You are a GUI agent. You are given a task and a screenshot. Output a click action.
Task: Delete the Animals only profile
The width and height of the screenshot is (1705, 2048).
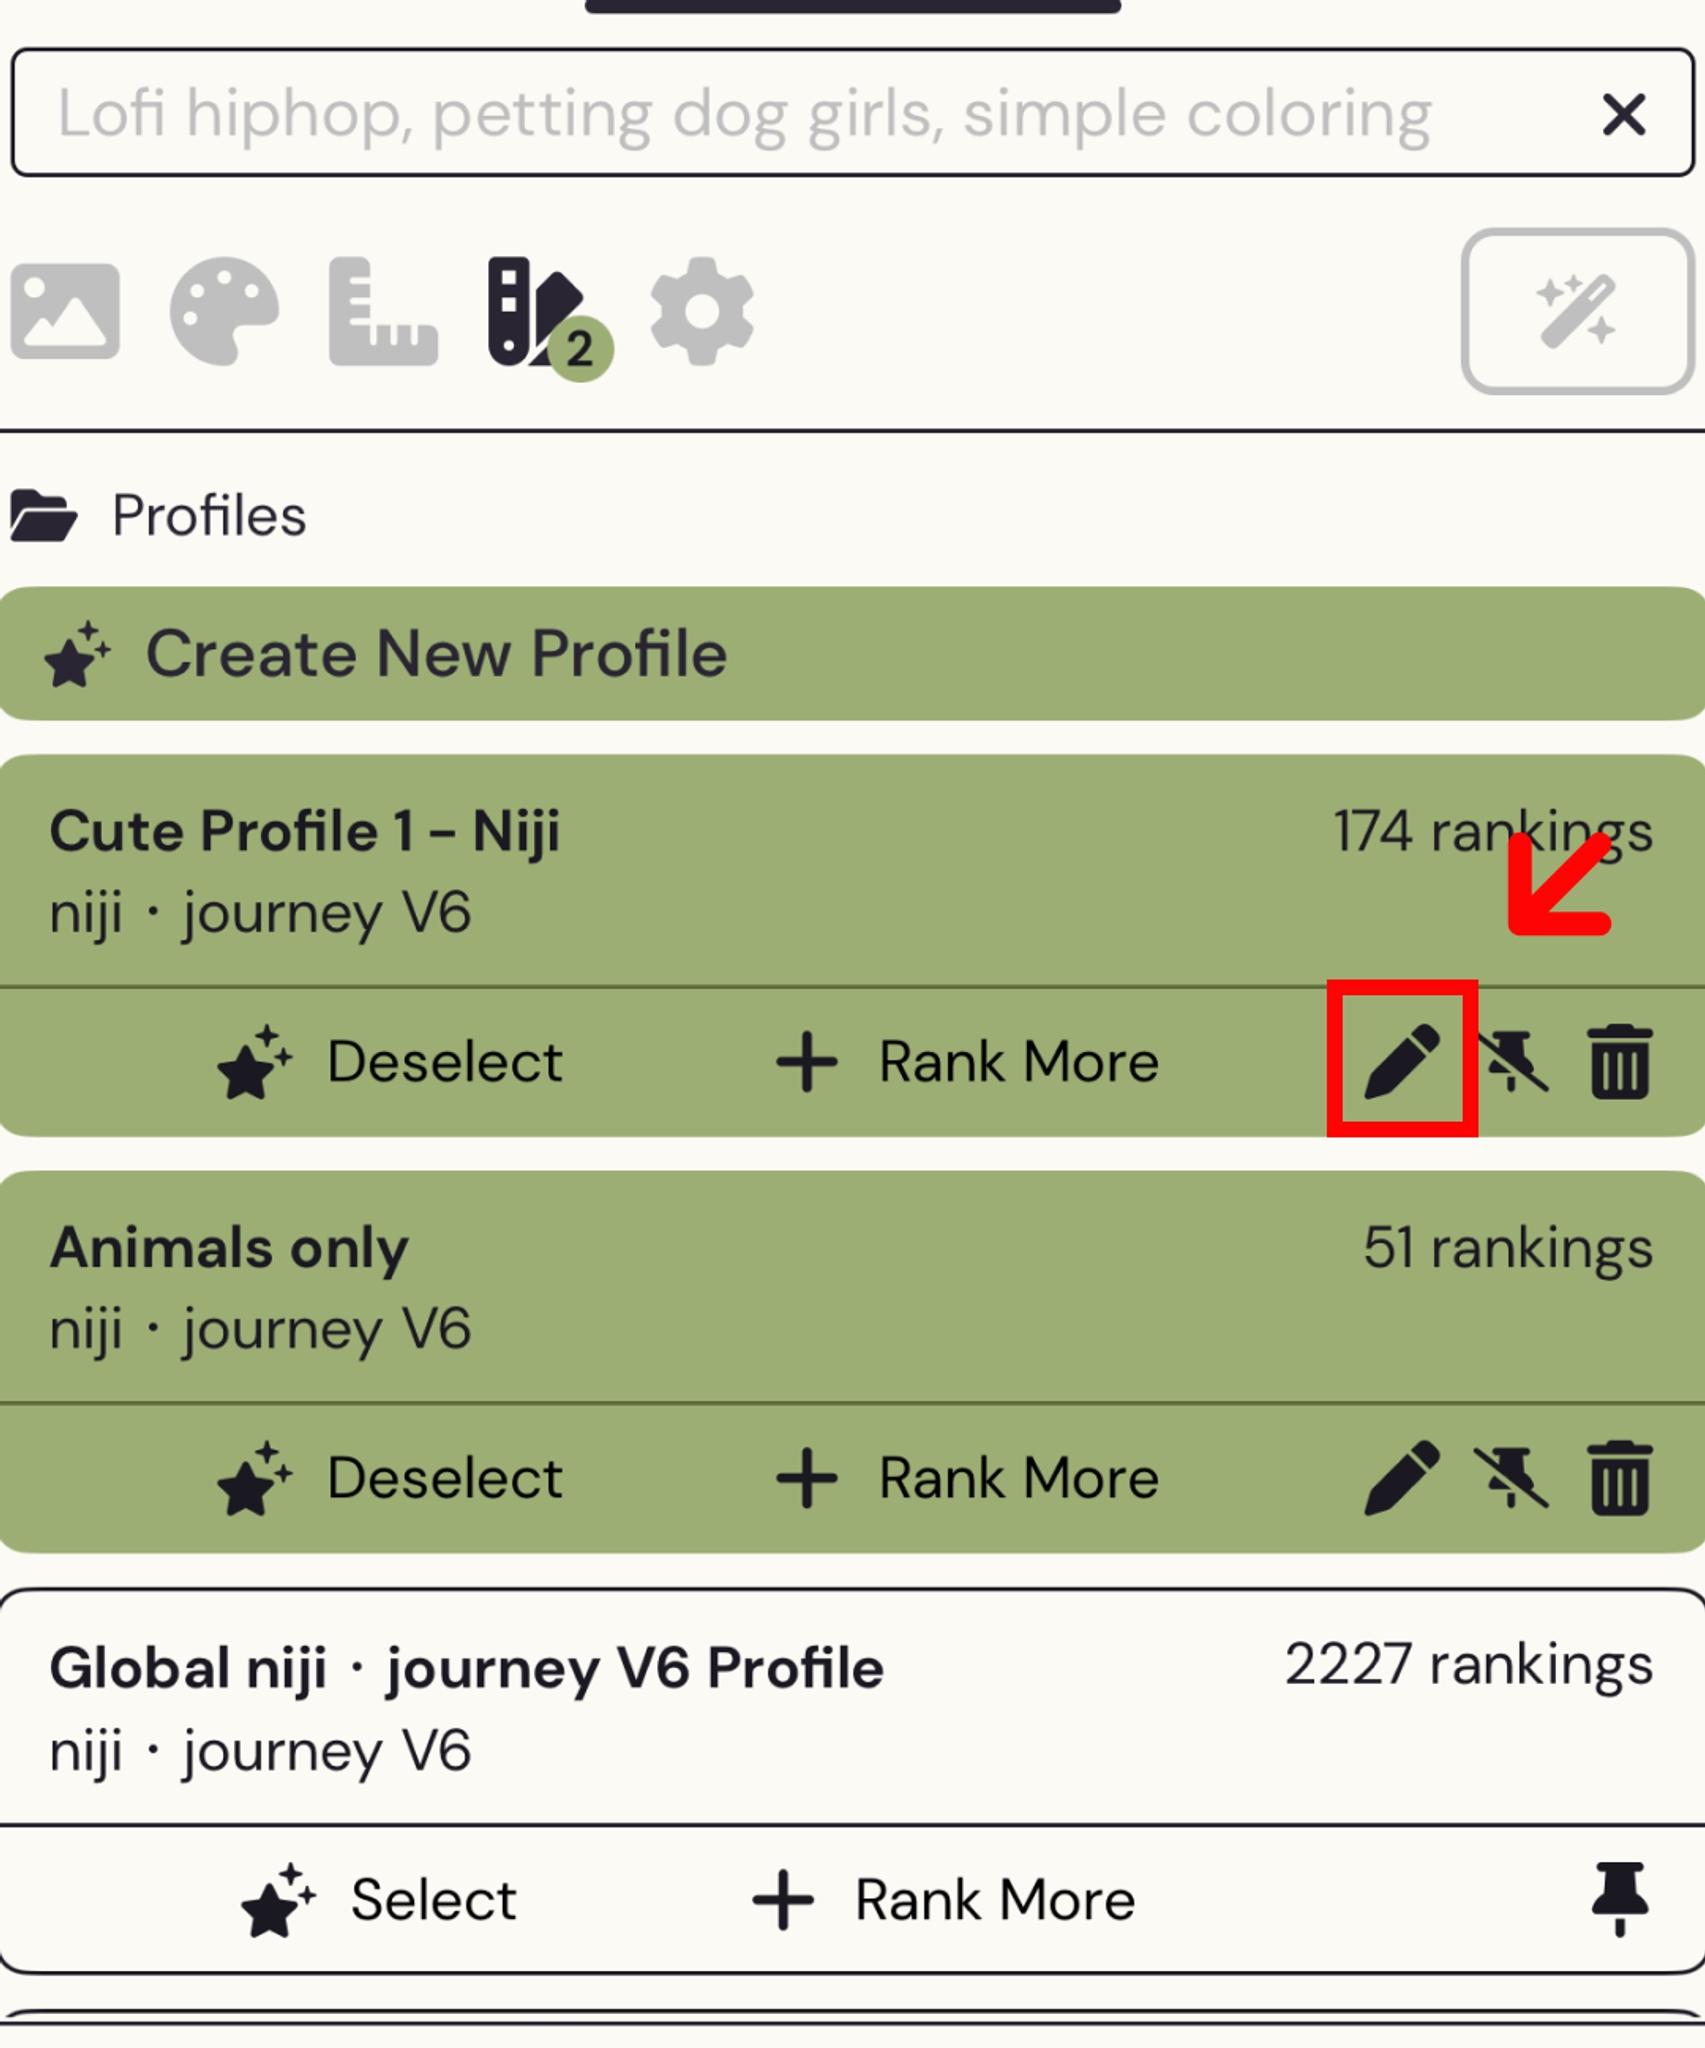(x=1620, y=1478)
